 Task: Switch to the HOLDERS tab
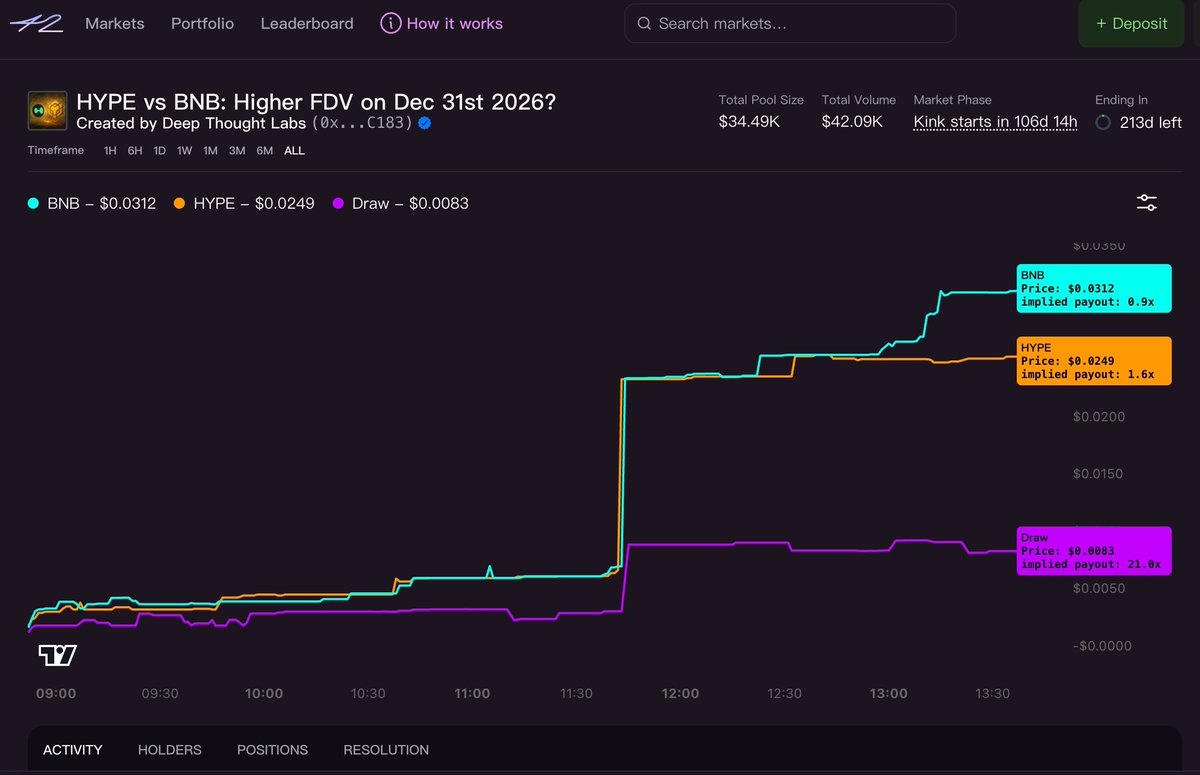coord(170,750)
